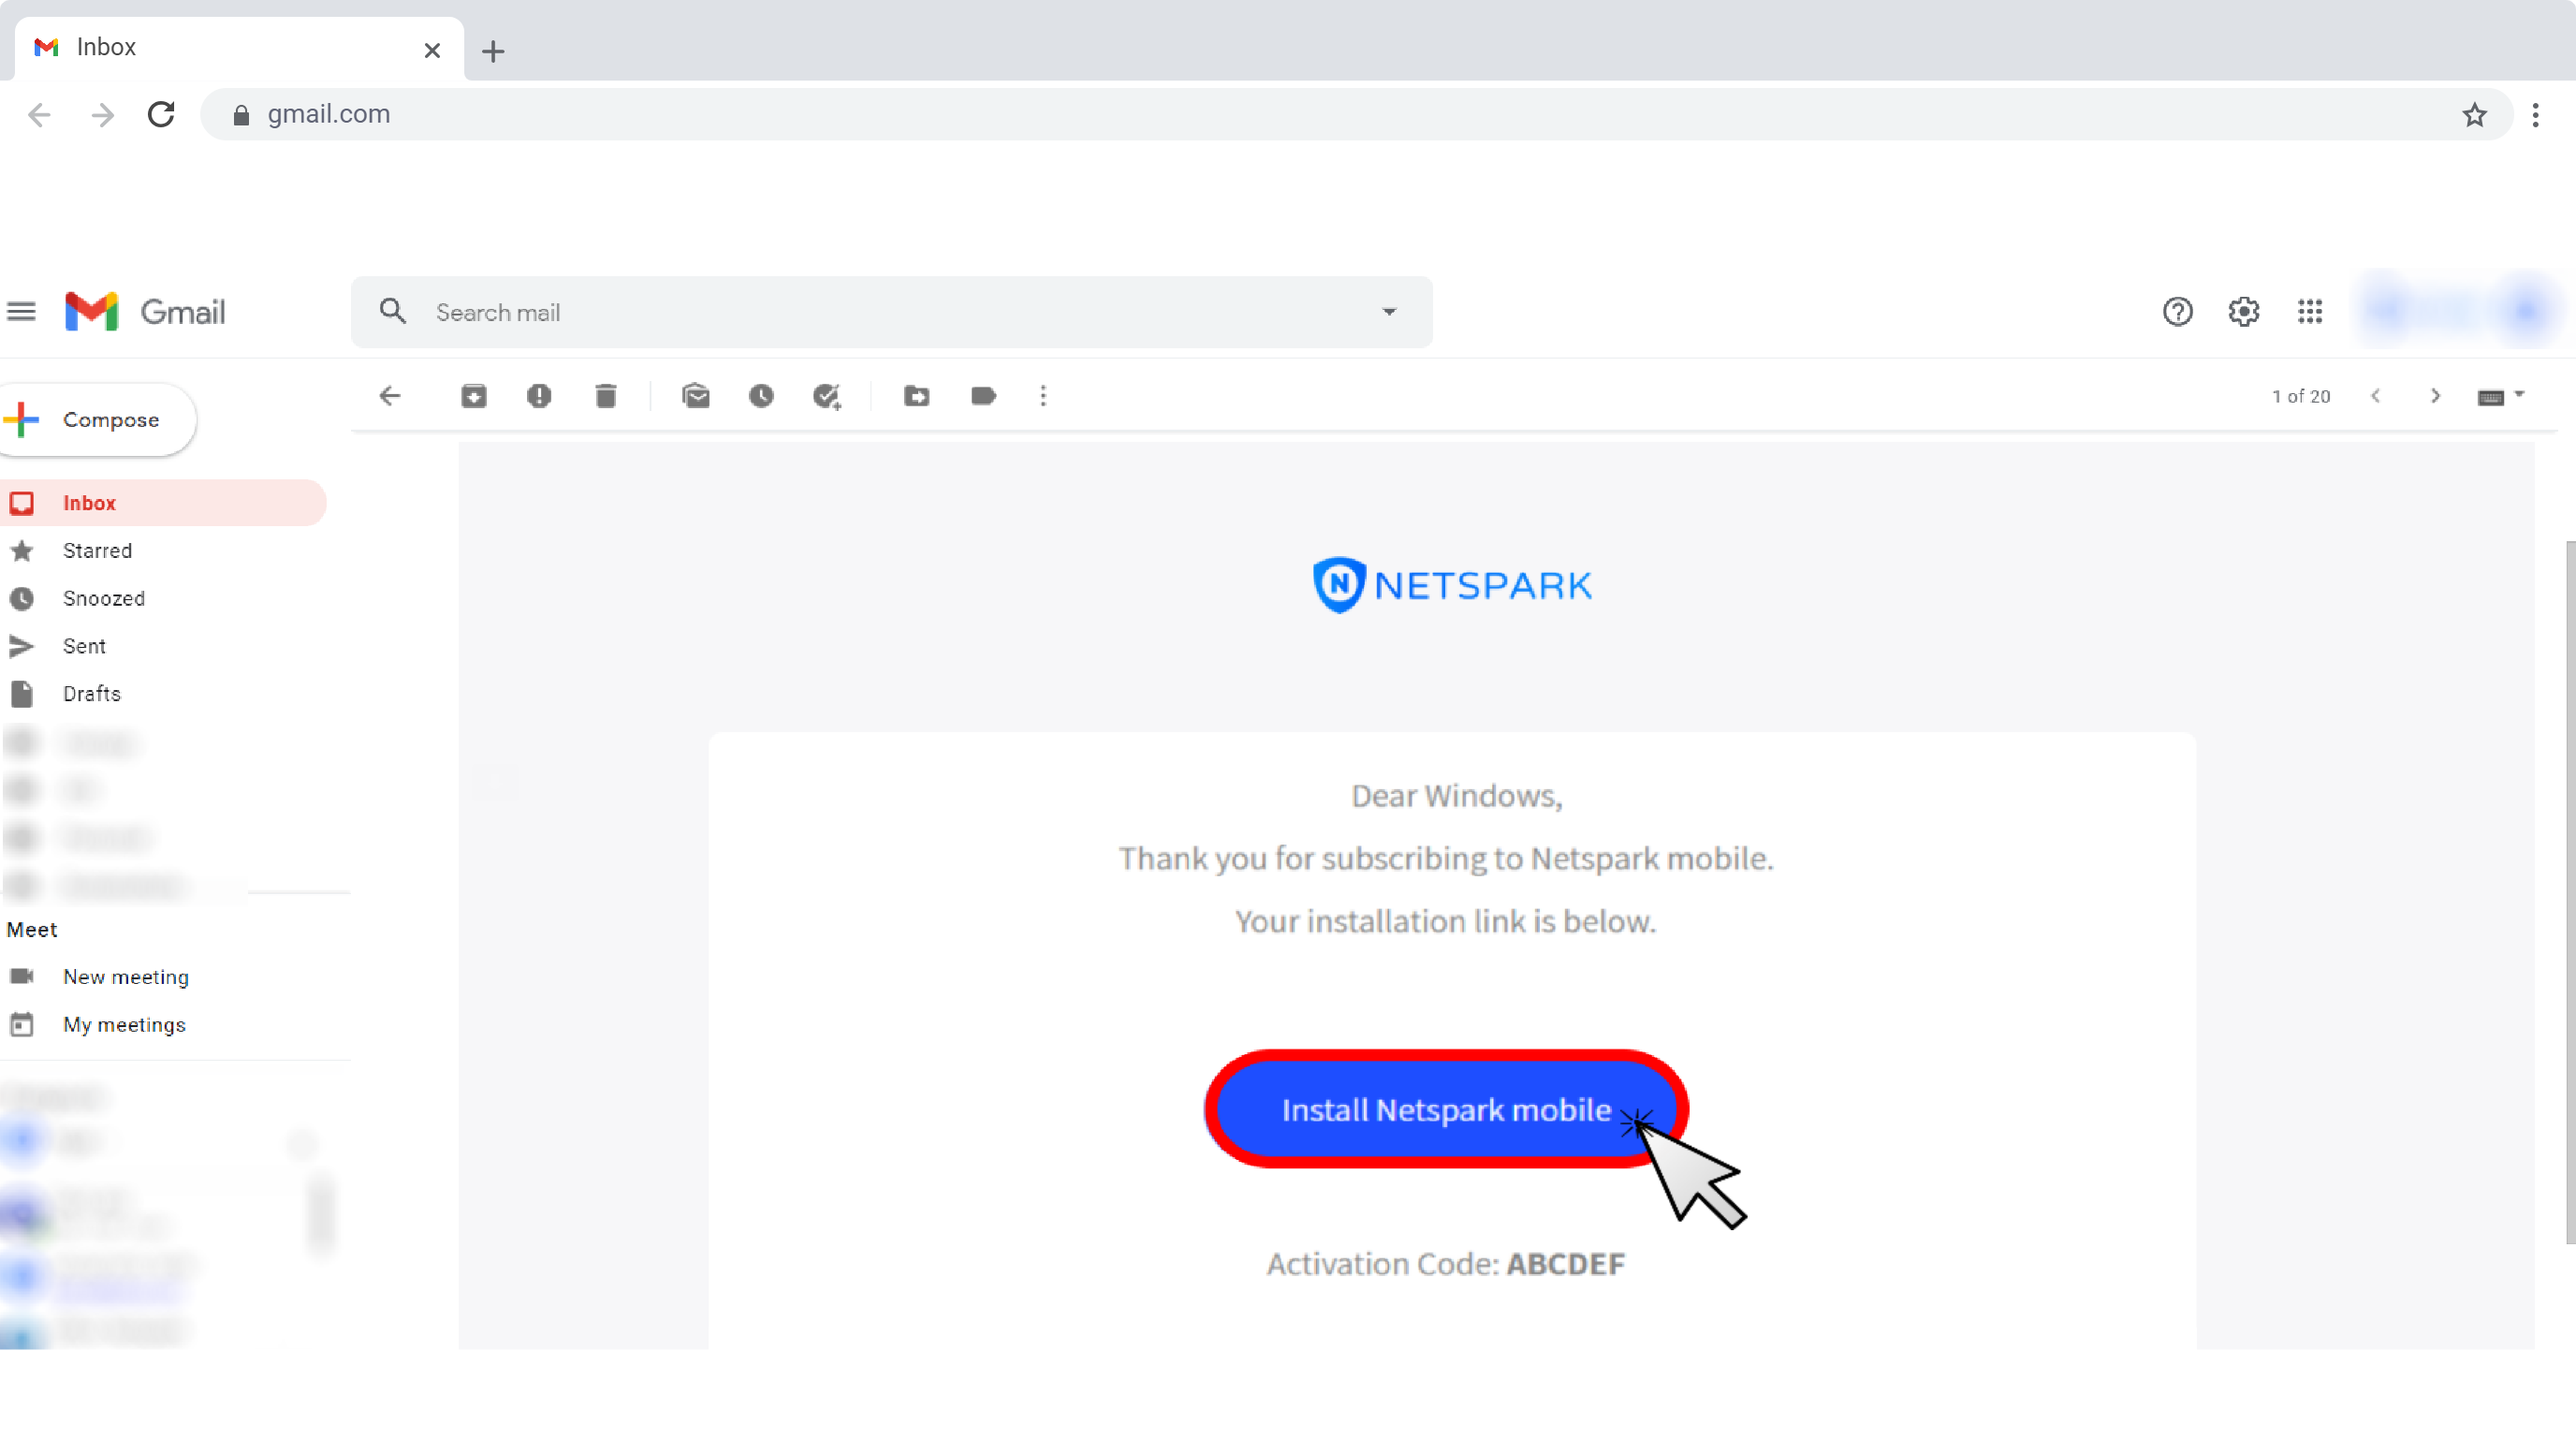This screenshot has width=2576, height=1453.
Task: Open Gmail settings gear
Action: 2244,311
